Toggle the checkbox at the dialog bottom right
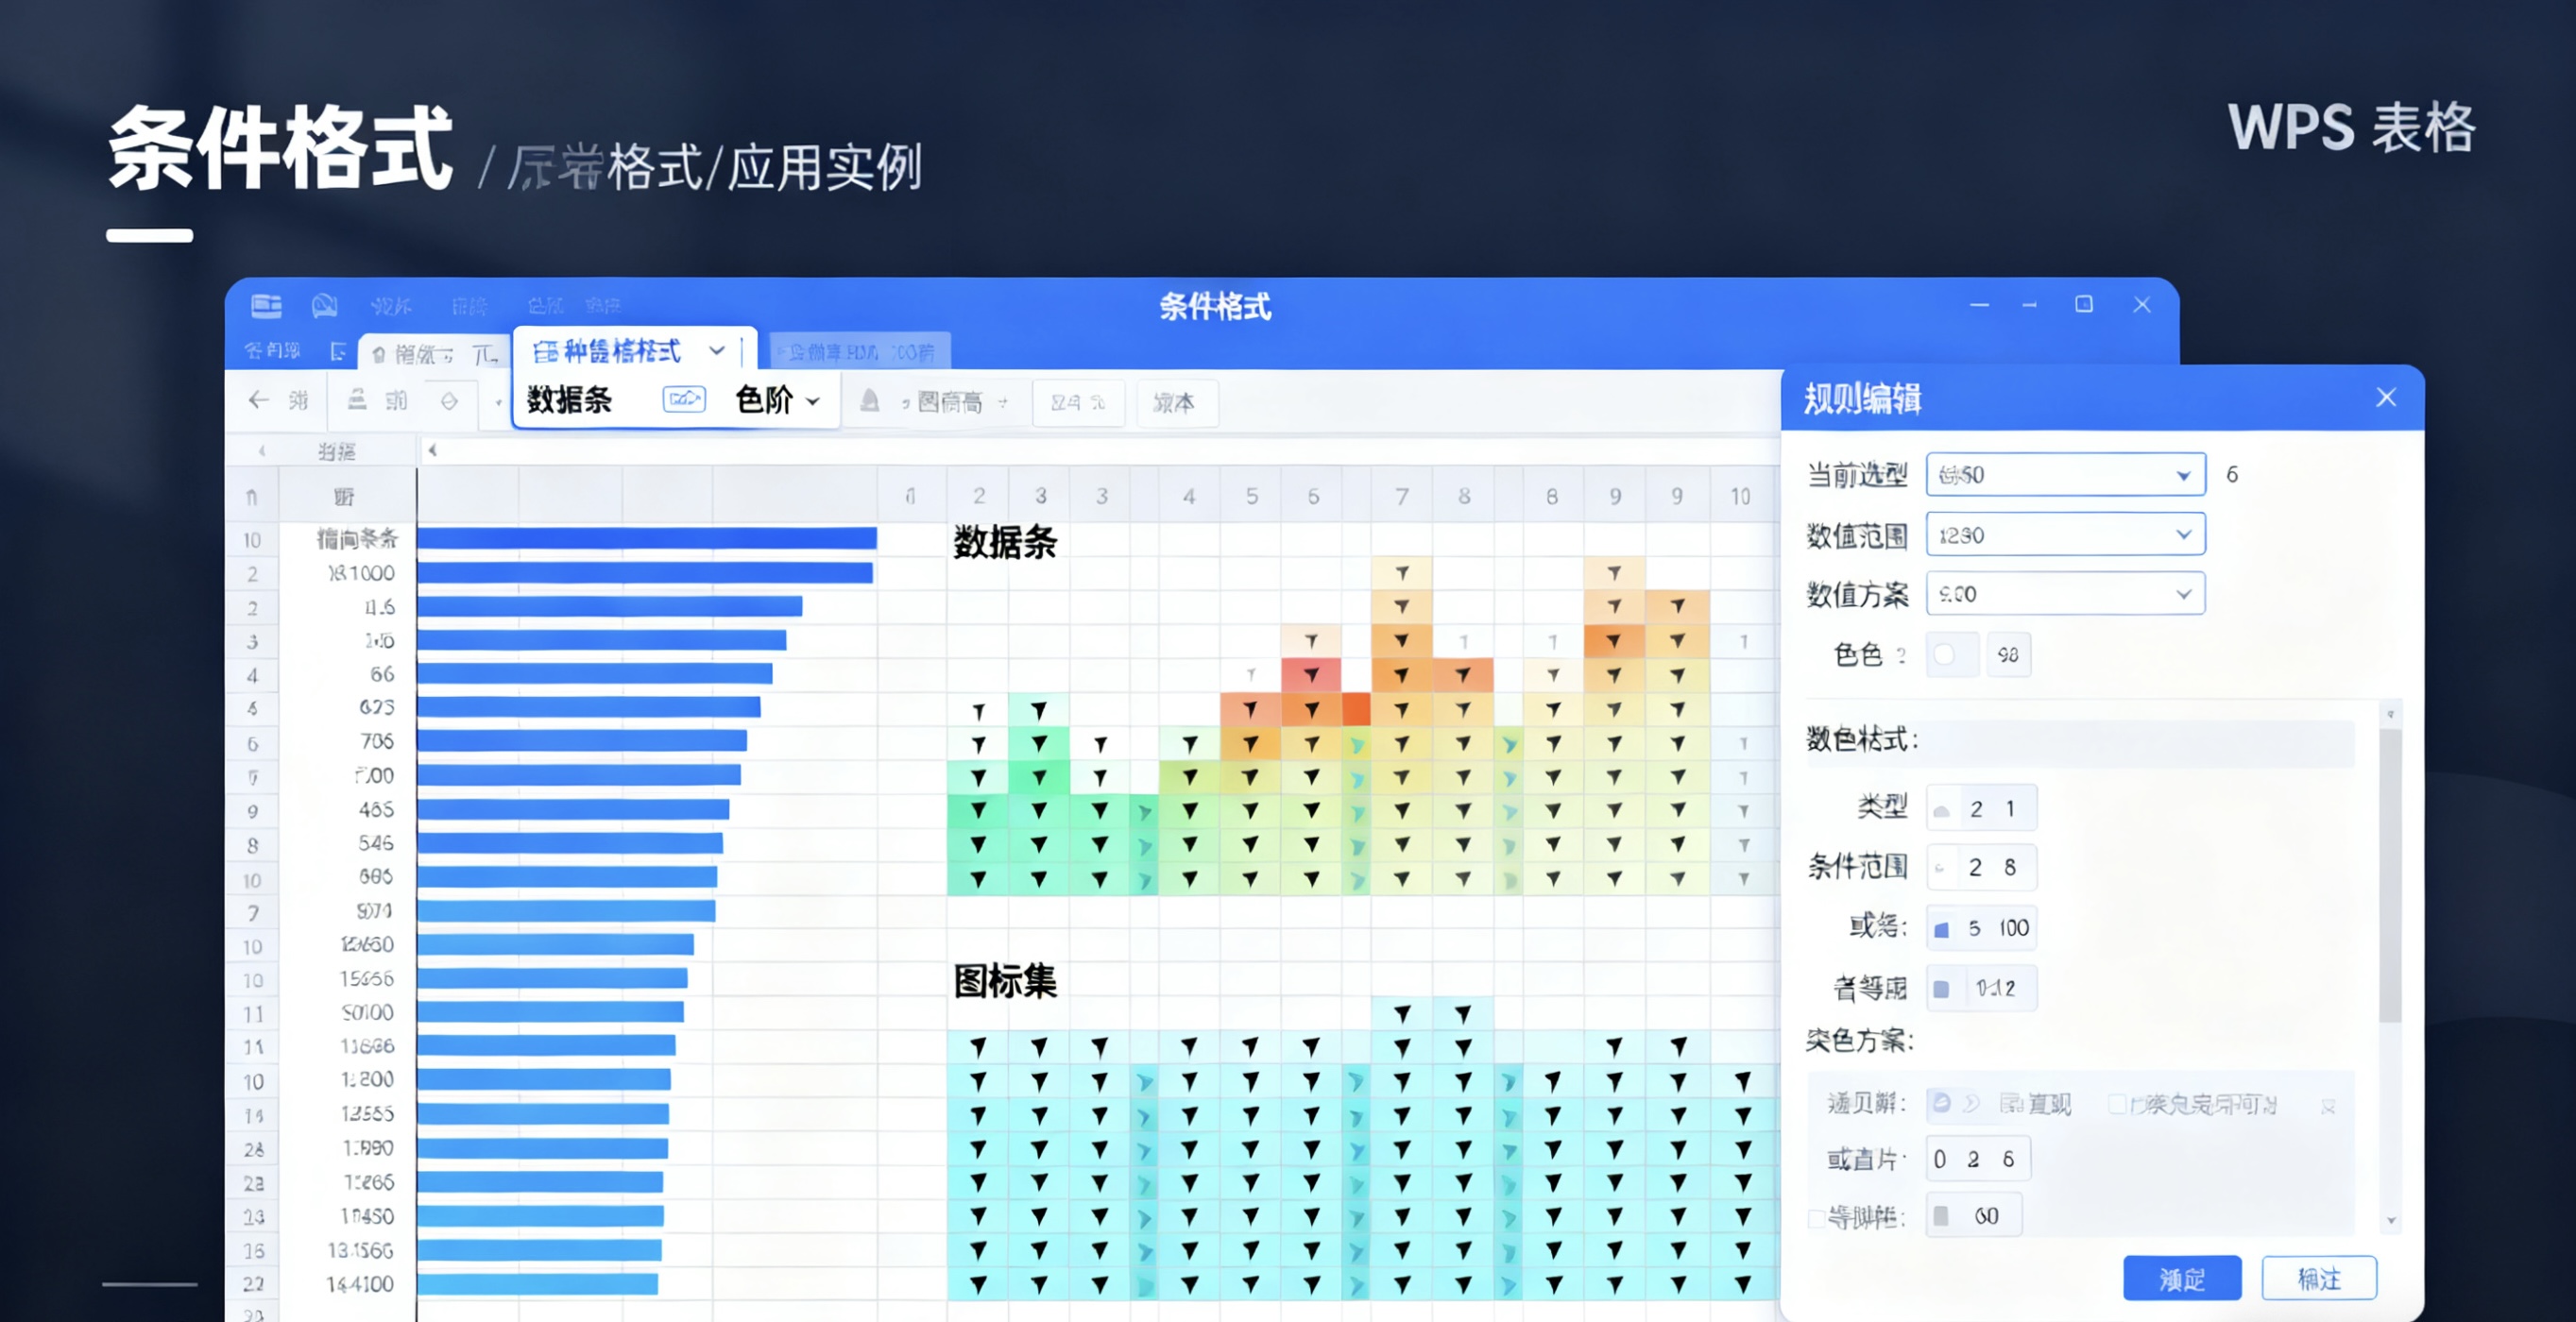This screenshot has width=2576, height=1322. pyautogui.click(x=2331, y=1107)
